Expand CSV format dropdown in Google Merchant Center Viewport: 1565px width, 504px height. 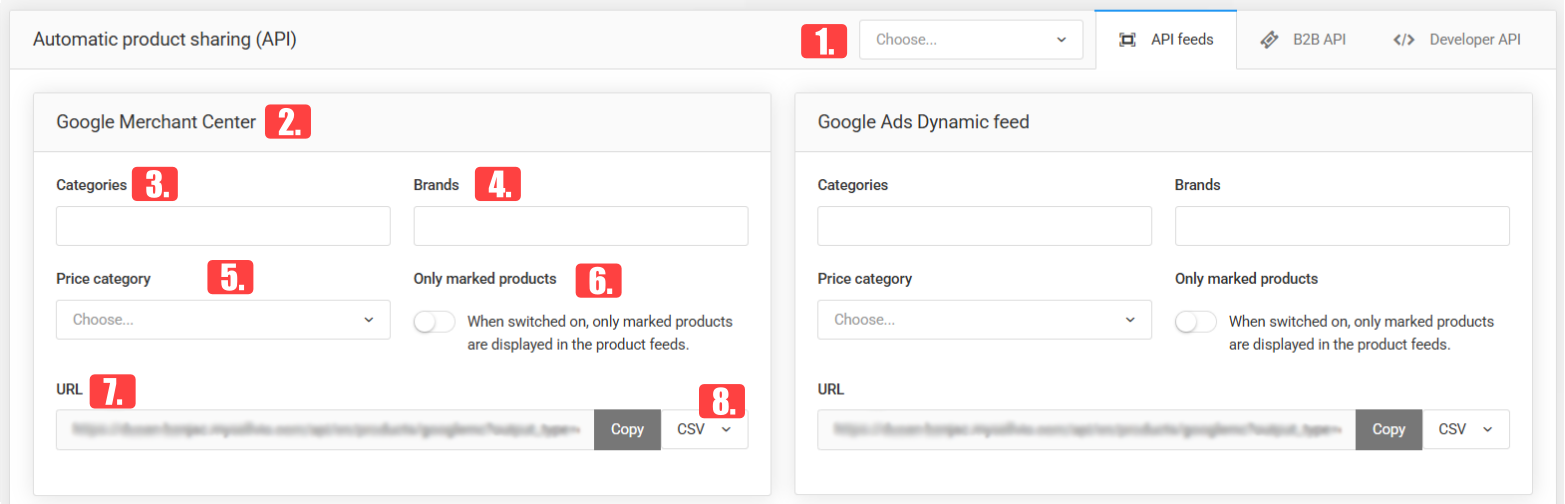pos(704,429)
